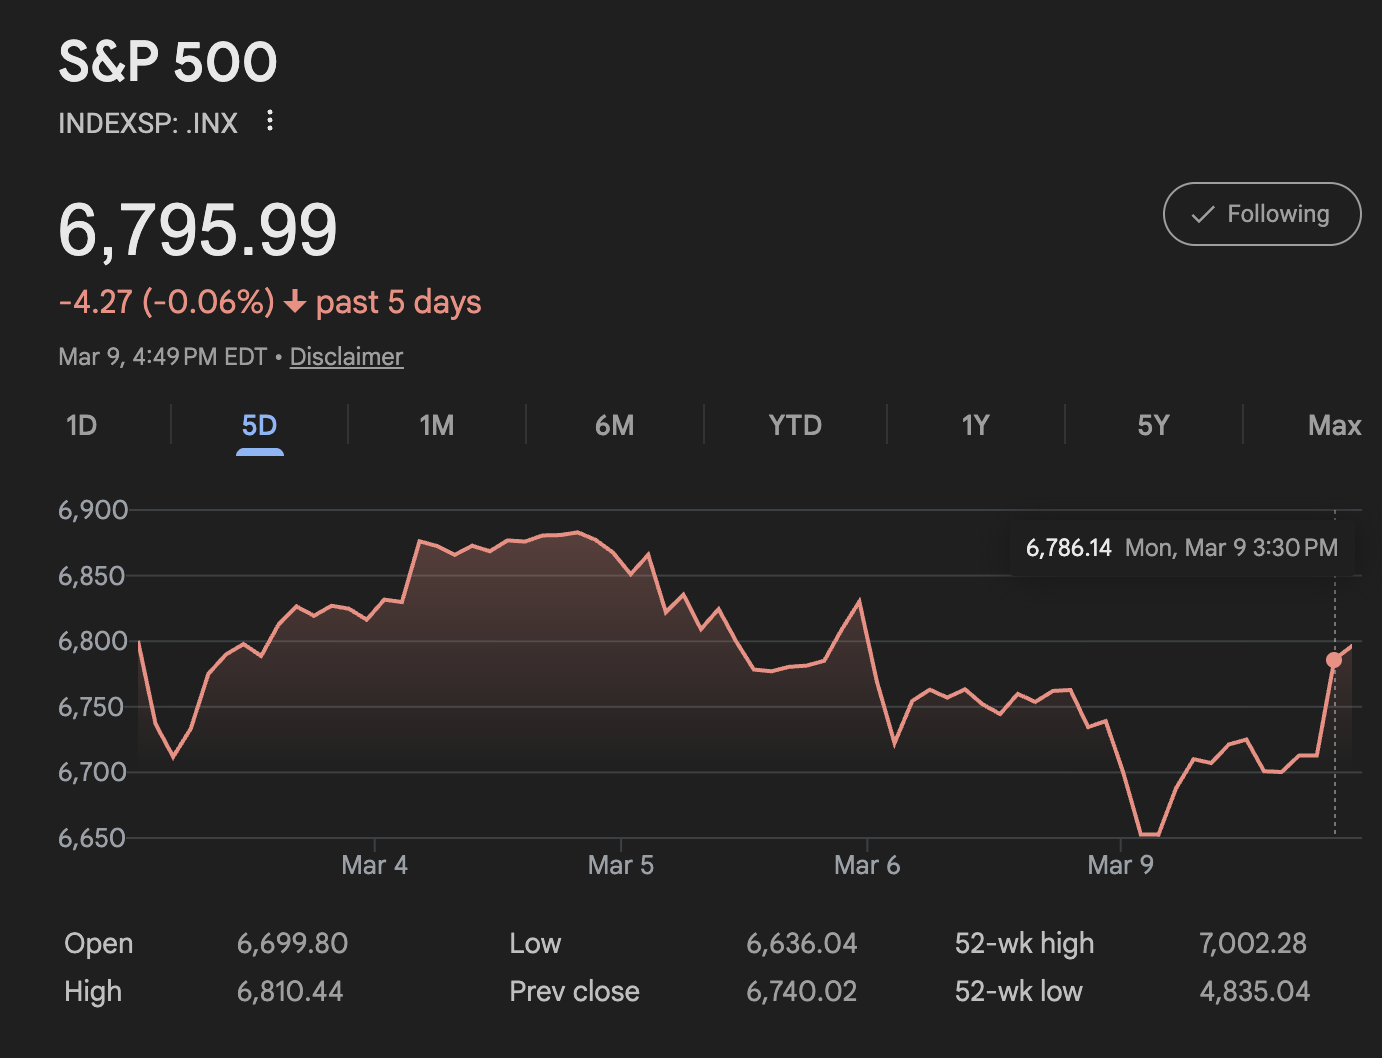1382x1058 pixels.
Task: Toggle the Following state for S&P 500
Action: click(x=1262, y=214)
